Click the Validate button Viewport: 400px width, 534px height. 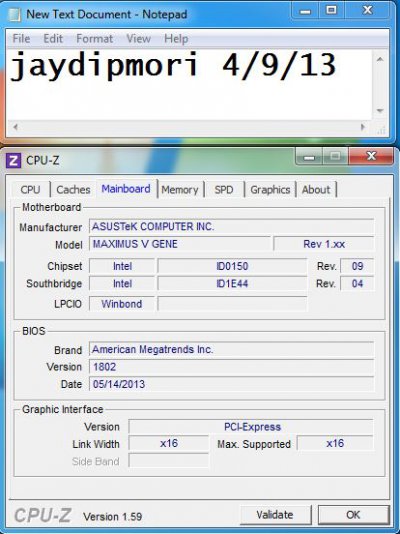coord(275,515)
